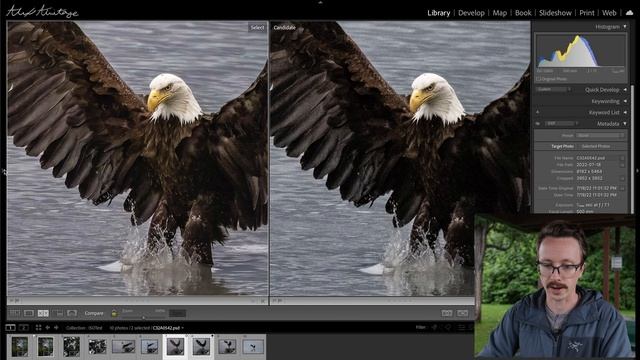The image size is (640, 360).
Task: Click the first flag filter icon
Action: pos(434,327)
